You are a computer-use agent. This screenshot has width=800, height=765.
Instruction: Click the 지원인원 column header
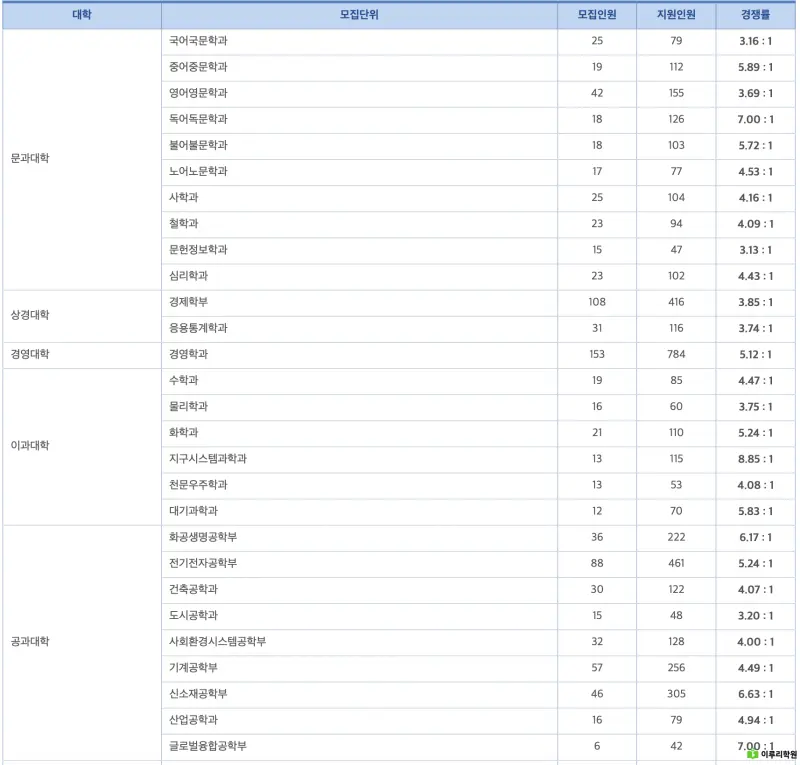pos(676,15)
